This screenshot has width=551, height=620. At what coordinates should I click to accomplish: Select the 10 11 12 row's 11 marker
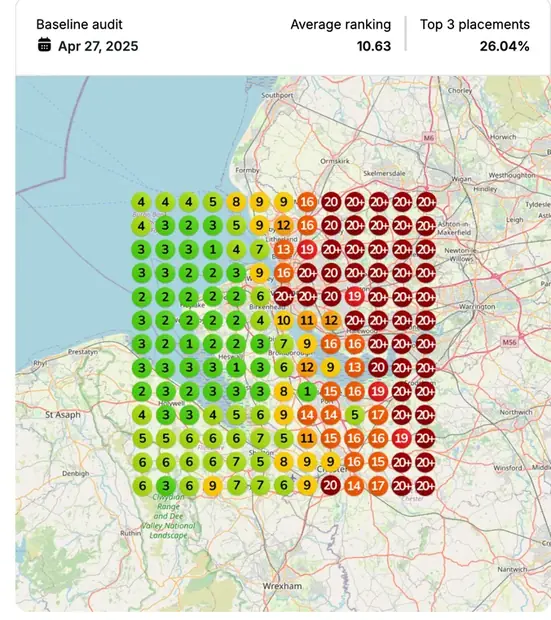tap(307, 320)
